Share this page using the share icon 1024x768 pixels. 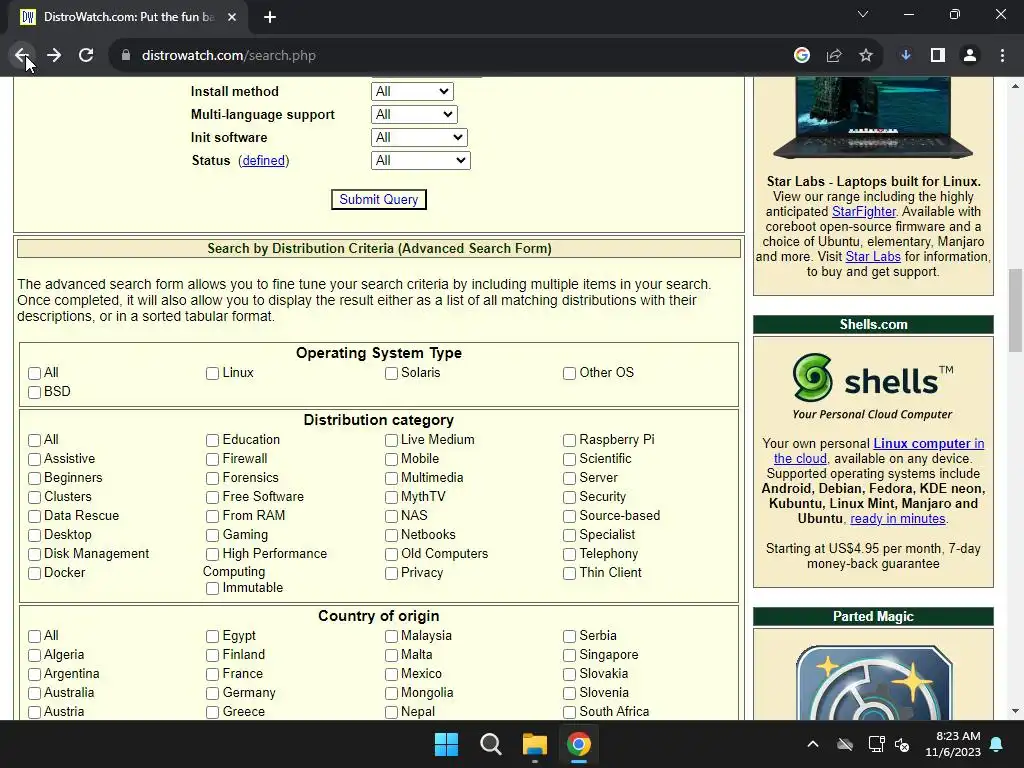coord(834,56)
